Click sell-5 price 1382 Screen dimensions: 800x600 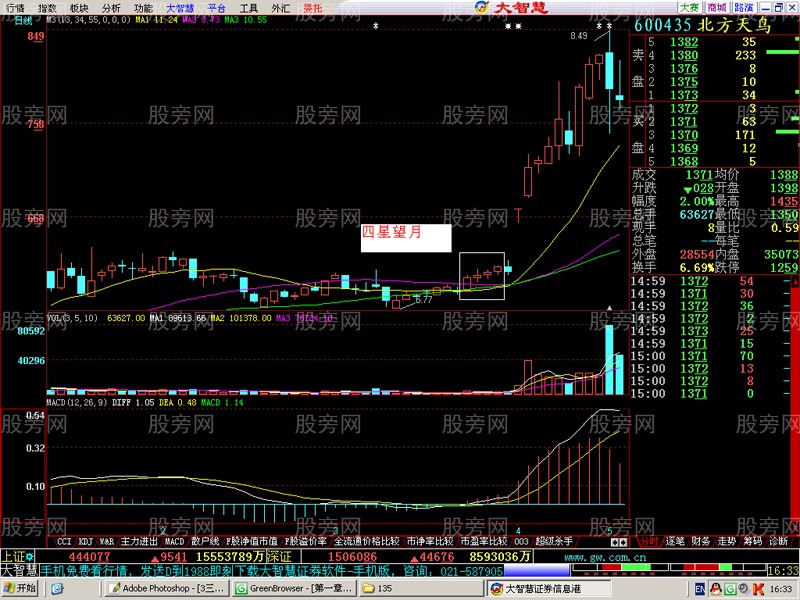coord(684,42)
